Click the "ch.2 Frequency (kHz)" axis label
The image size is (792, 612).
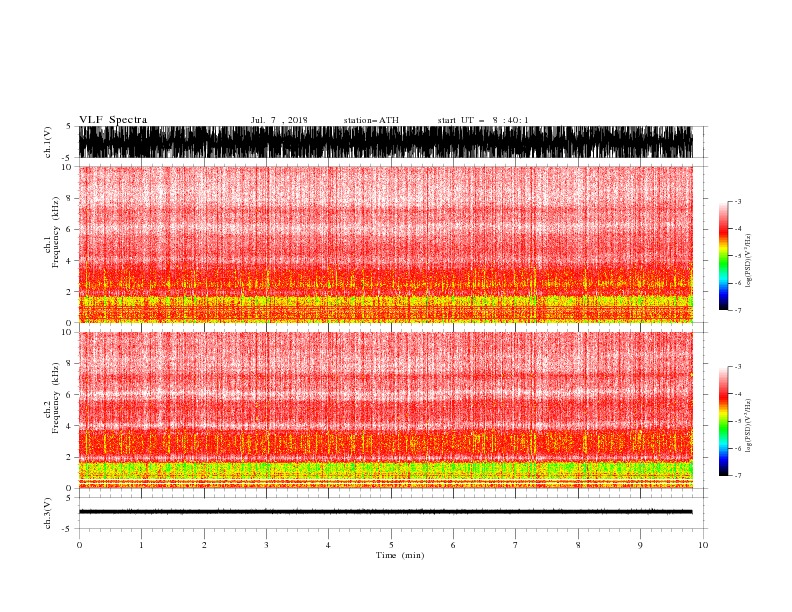(52, 398)
